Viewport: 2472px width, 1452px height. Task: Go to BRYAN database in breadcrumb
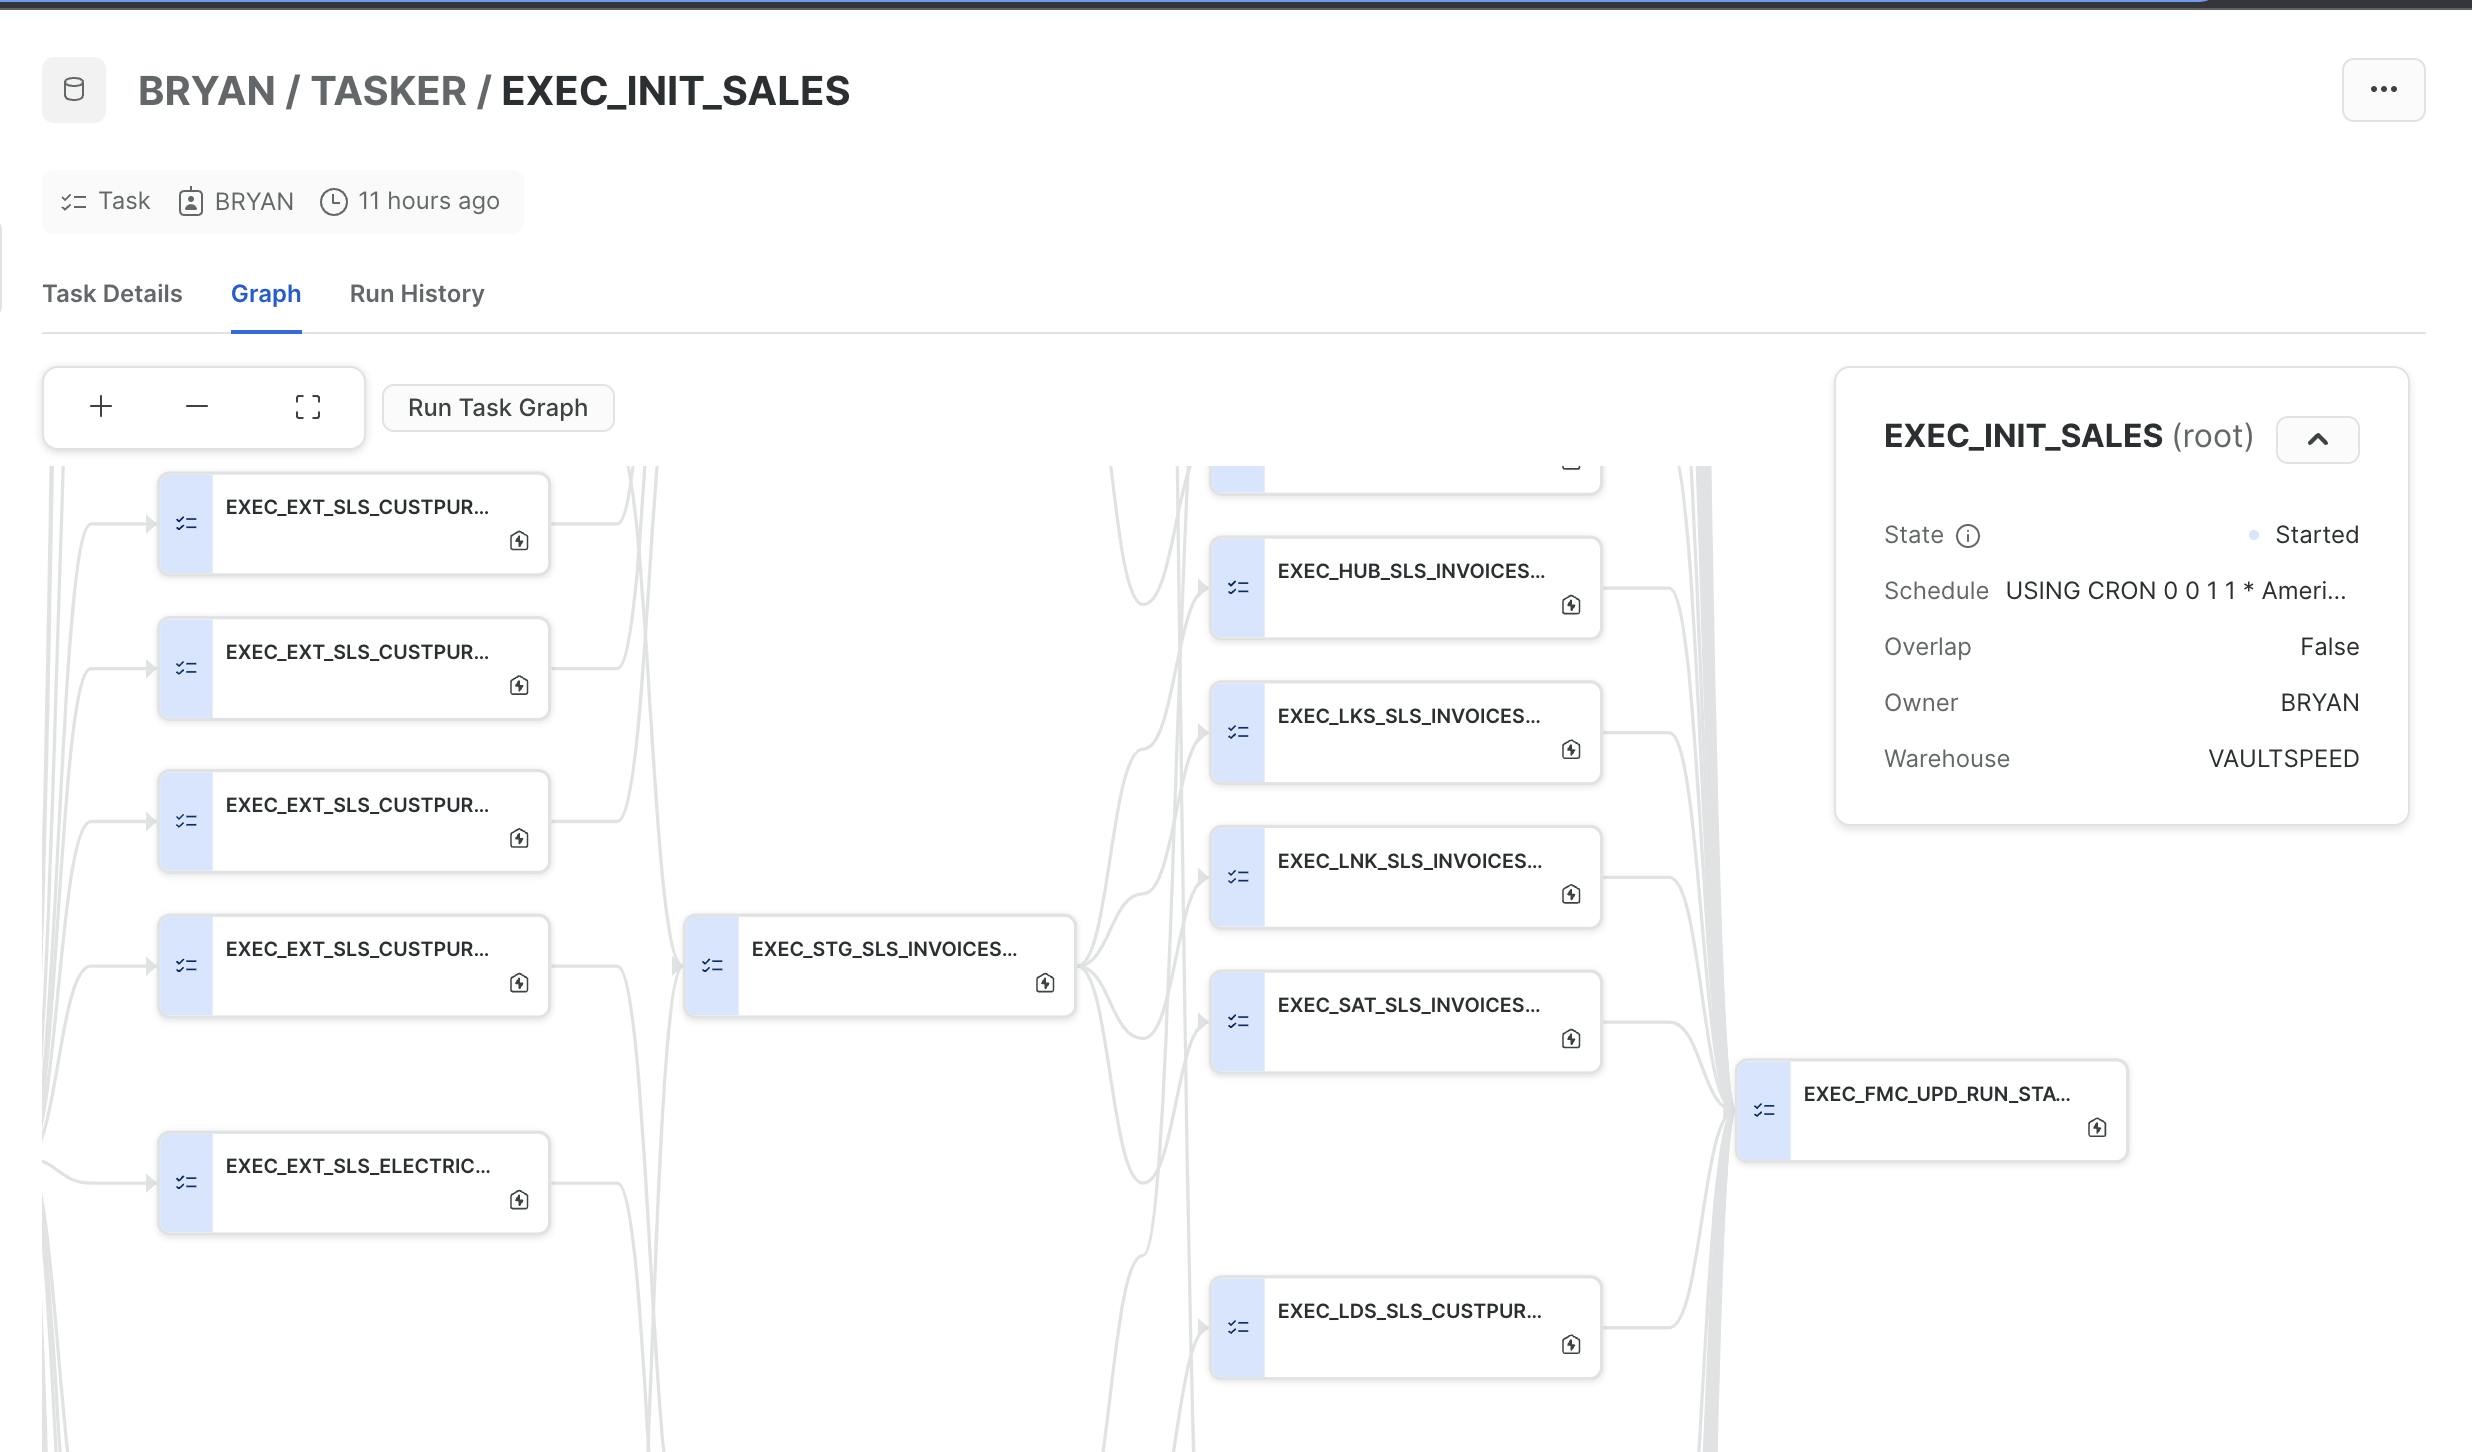pyautogui.click(x=206, y=91)
